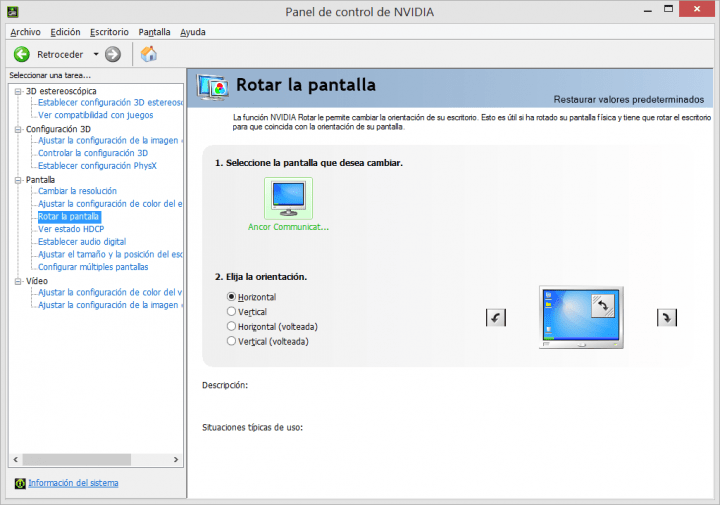Open Cambiar la resolución
The width and height of the screenshot is (720, 505).
click(77, 191)
